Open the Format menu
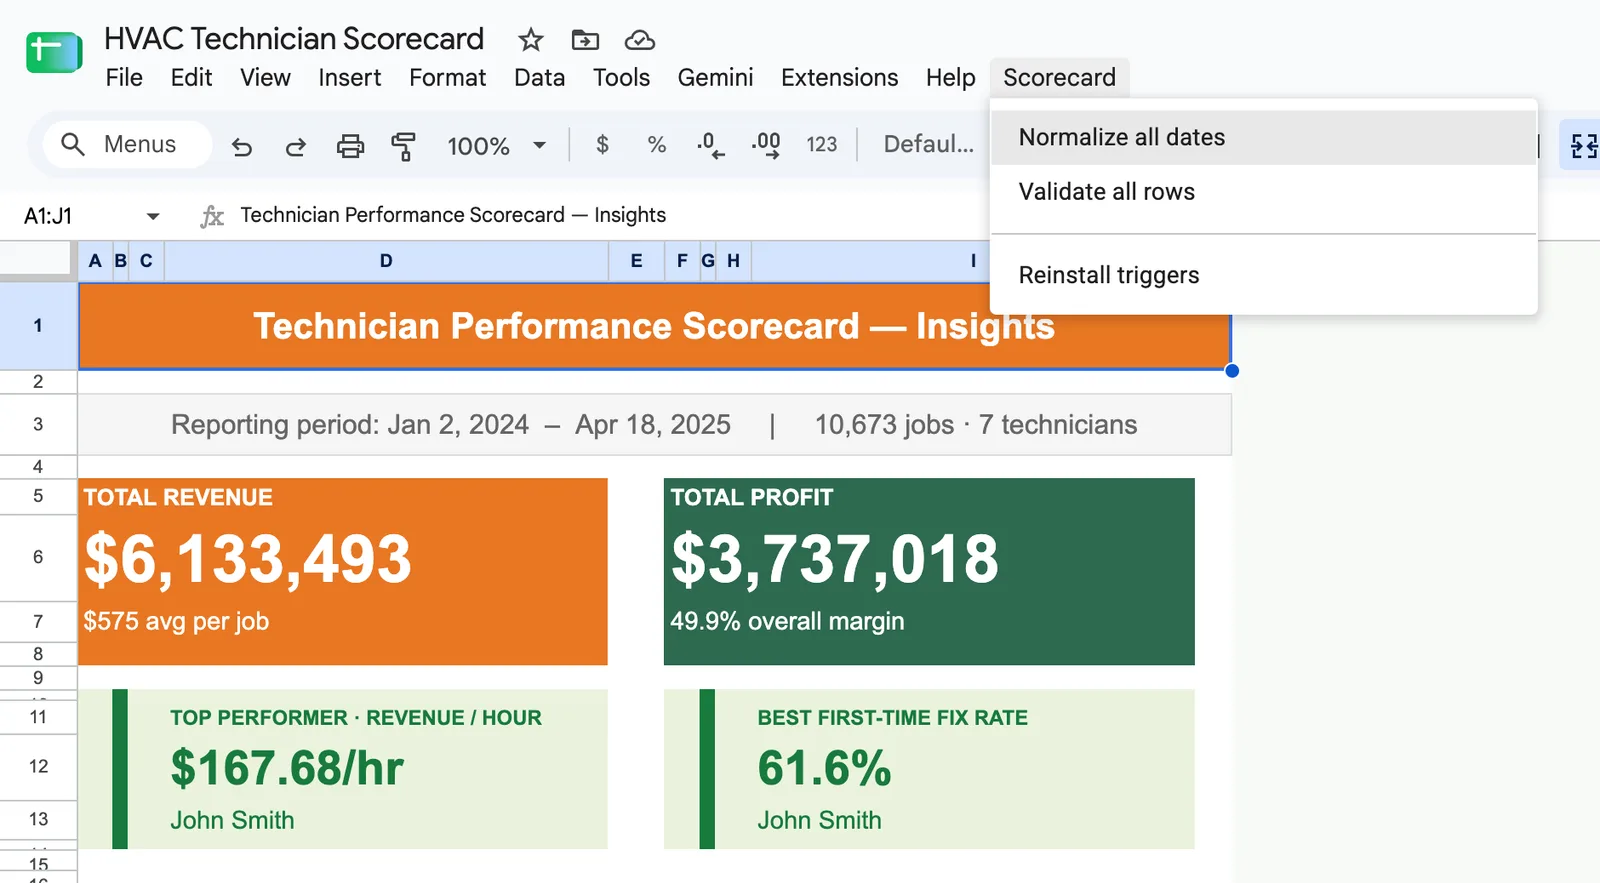 point(447,78)
